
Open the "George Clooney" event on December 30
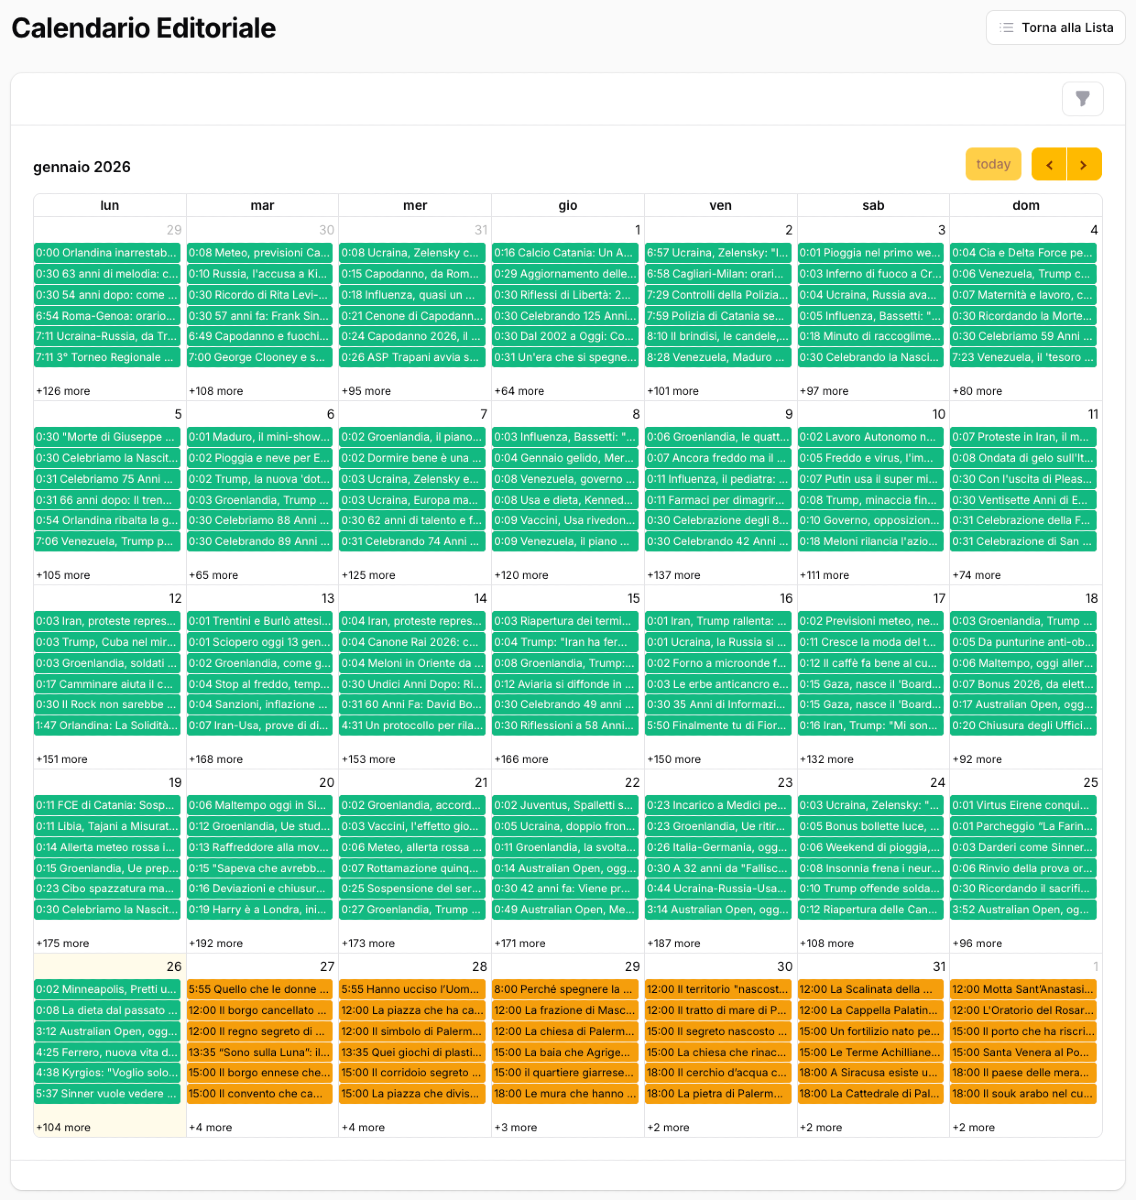[260, 357]
